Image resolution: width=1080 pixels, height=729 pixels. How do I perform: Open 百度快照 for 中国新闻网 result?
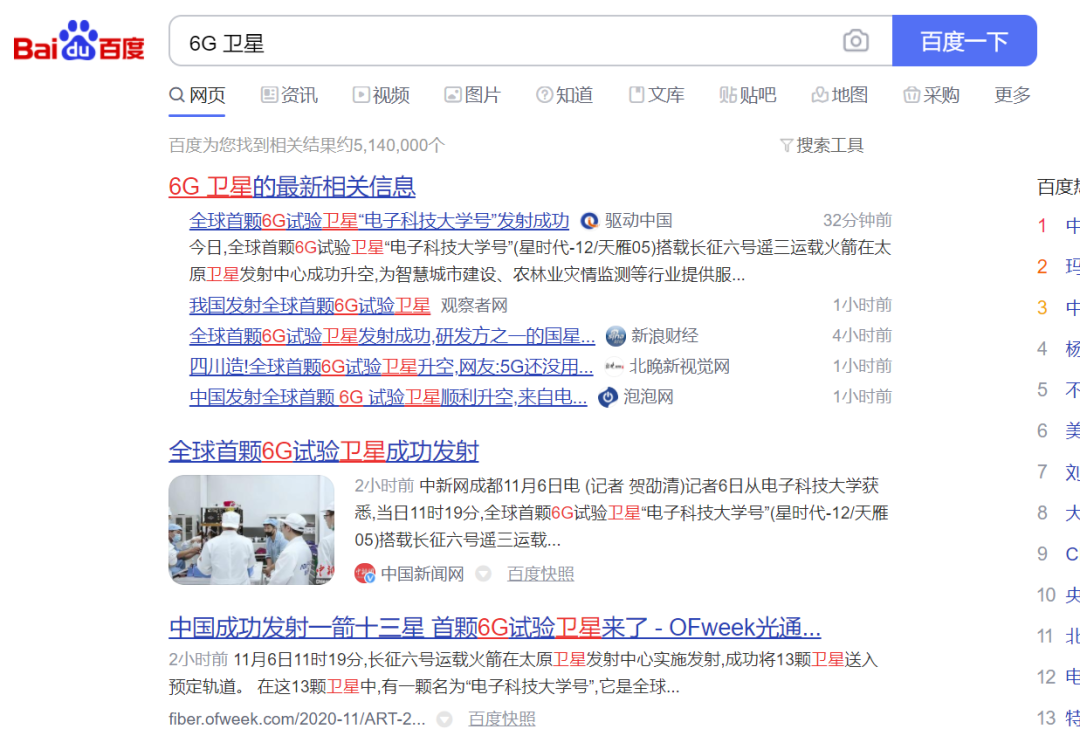(x=541, y=573)
